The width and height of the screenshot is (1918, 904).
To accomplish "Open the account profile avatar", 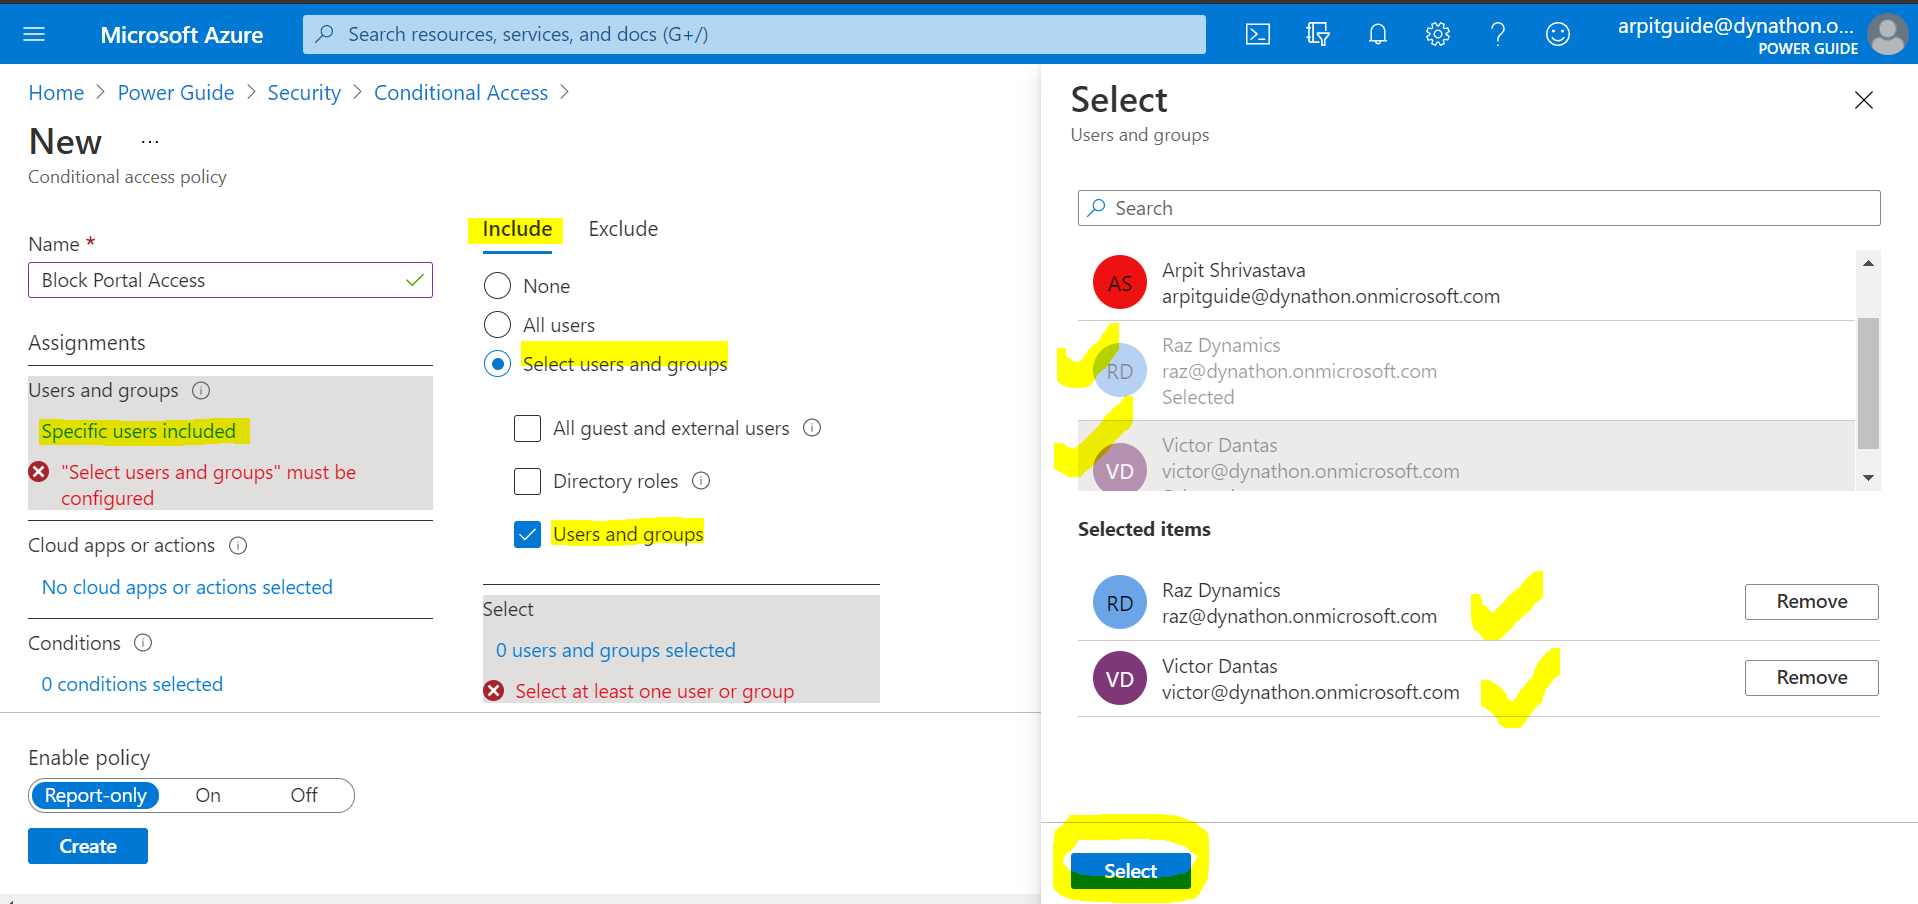I will [x=1887, y=34].
